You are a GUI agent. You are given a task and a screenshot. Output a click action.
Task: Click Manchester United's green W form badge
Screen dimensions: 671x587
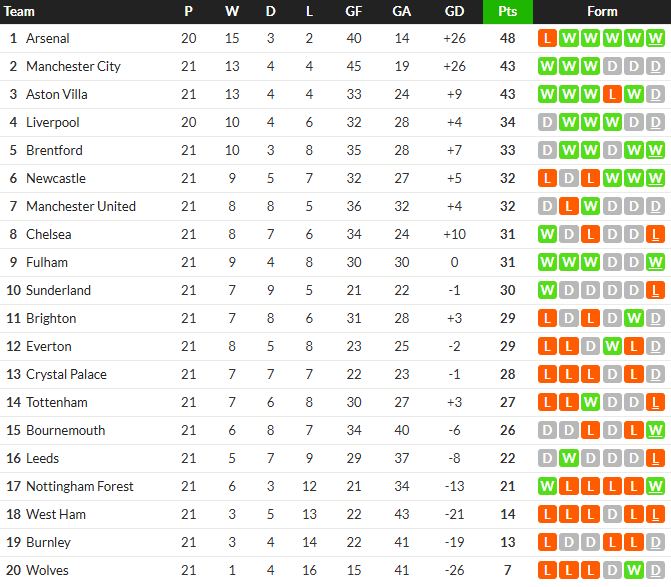591,207
